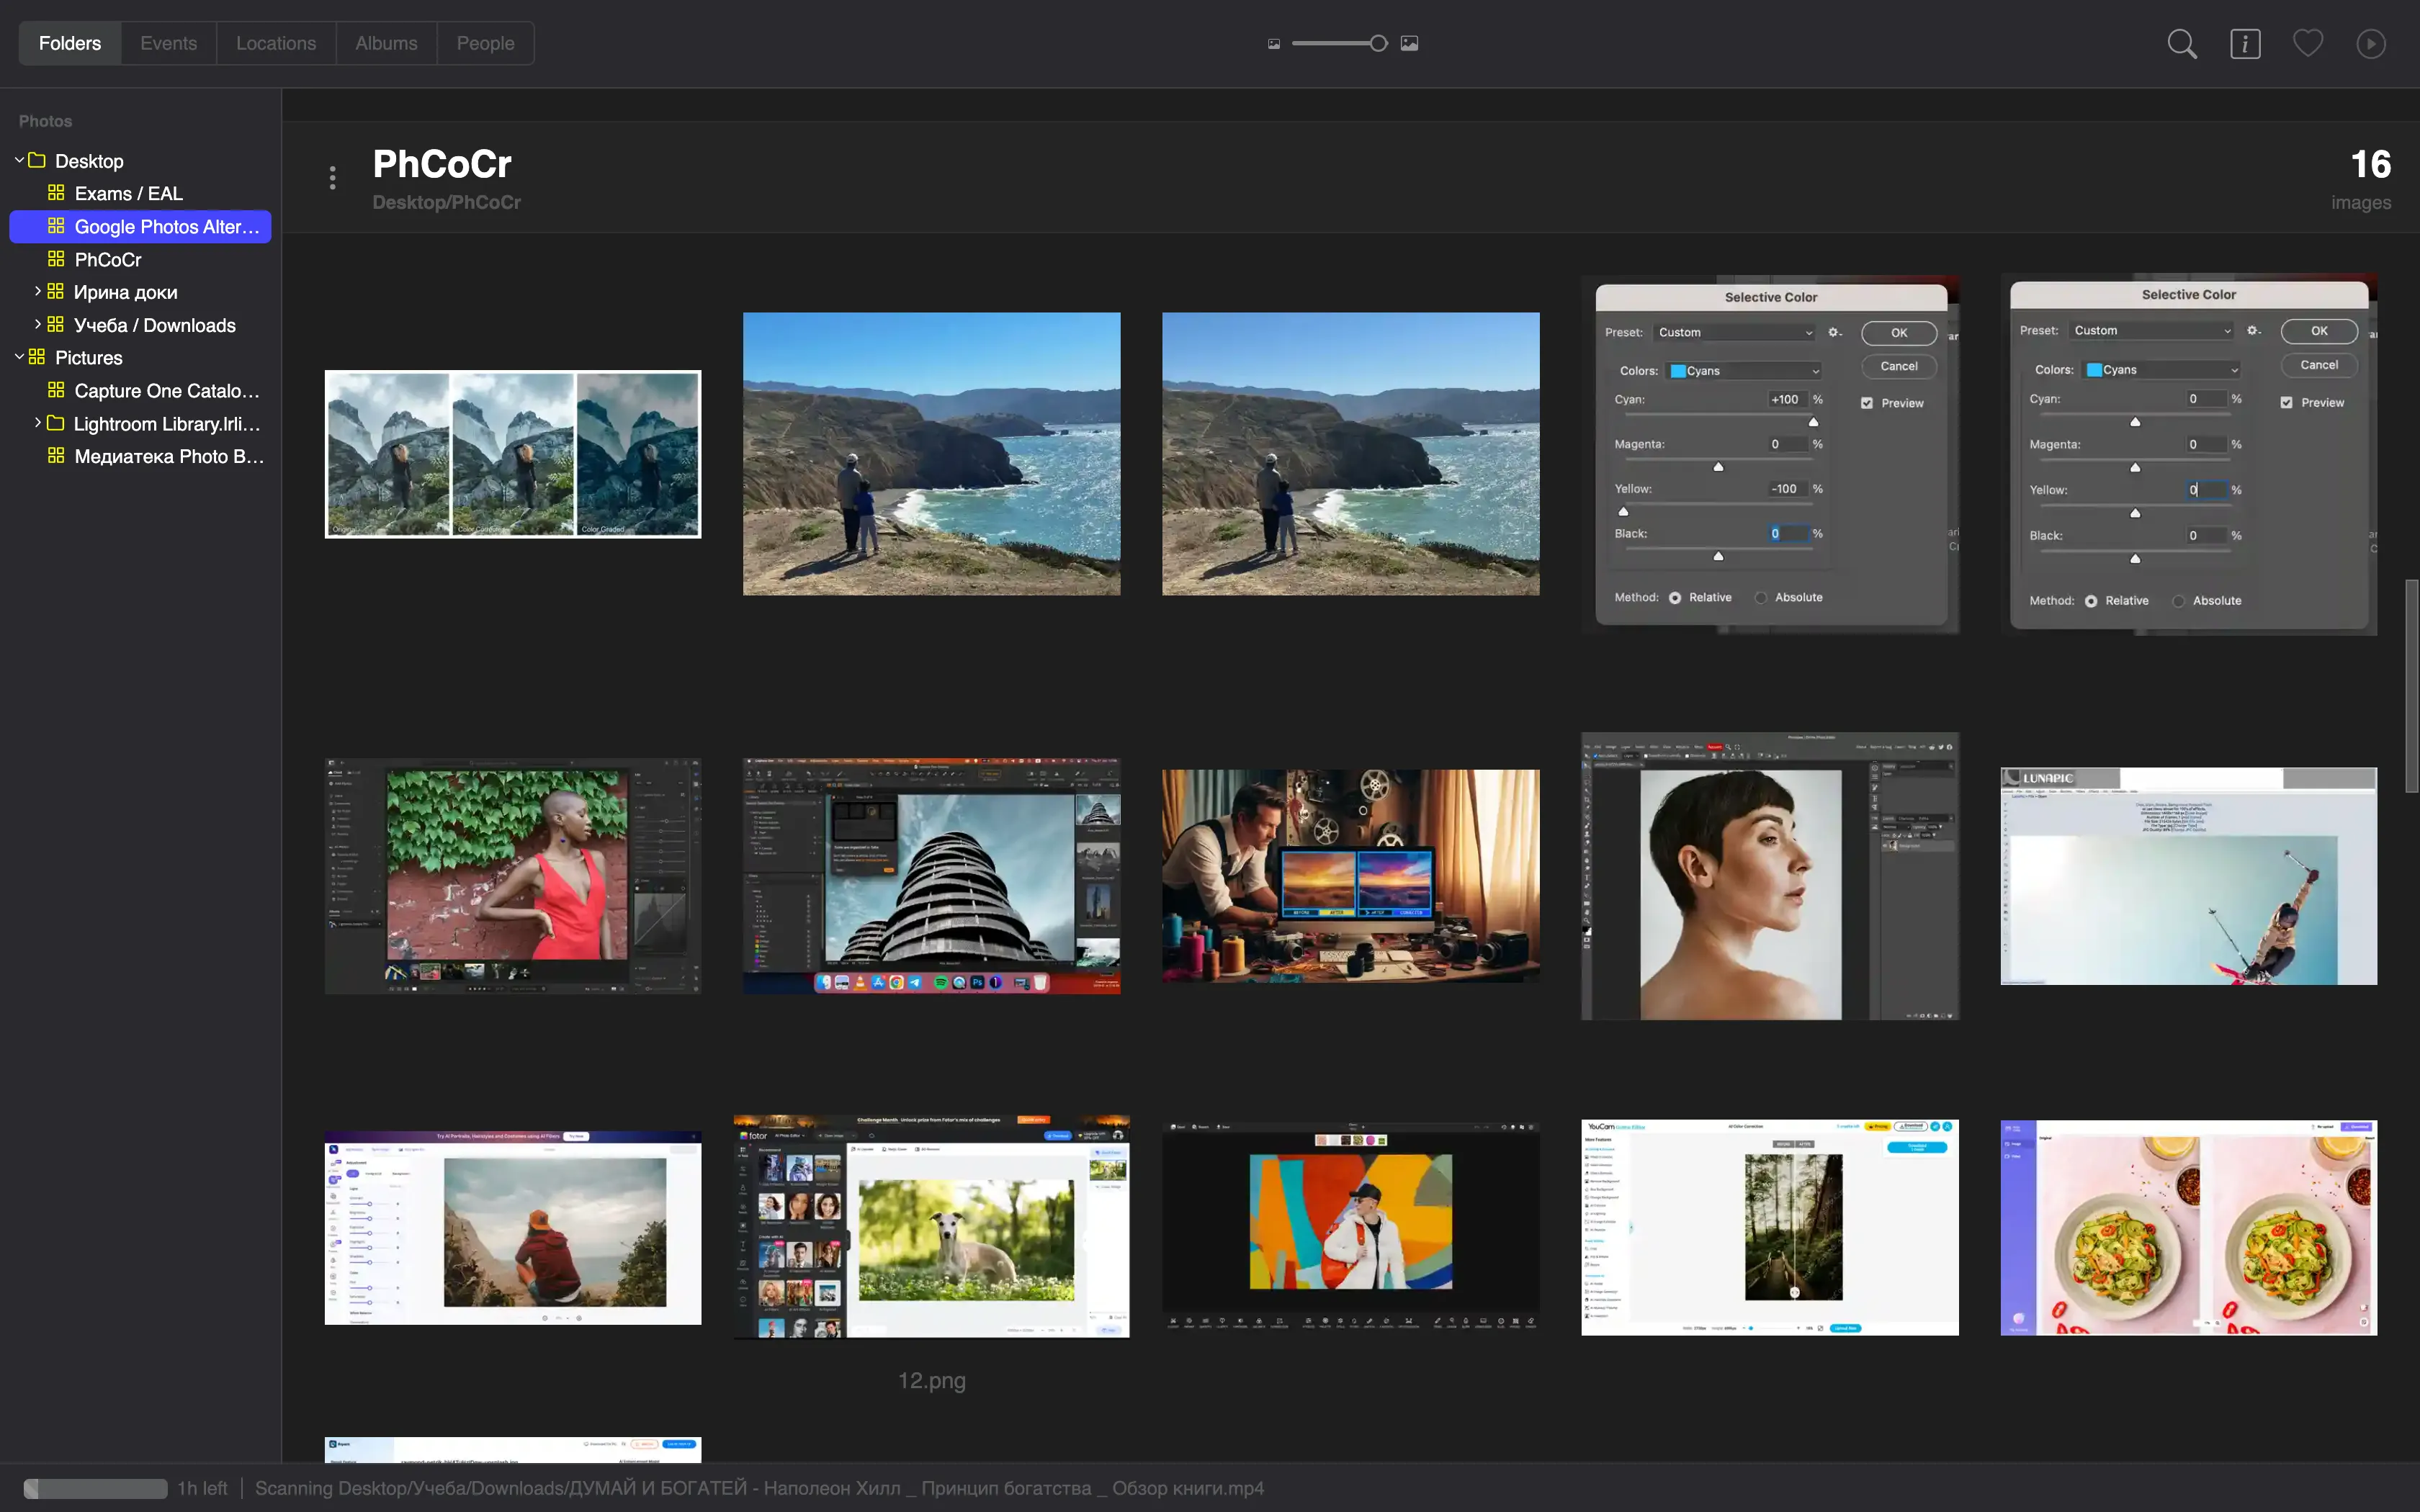Open the info panel icon

coord(2244,44)
